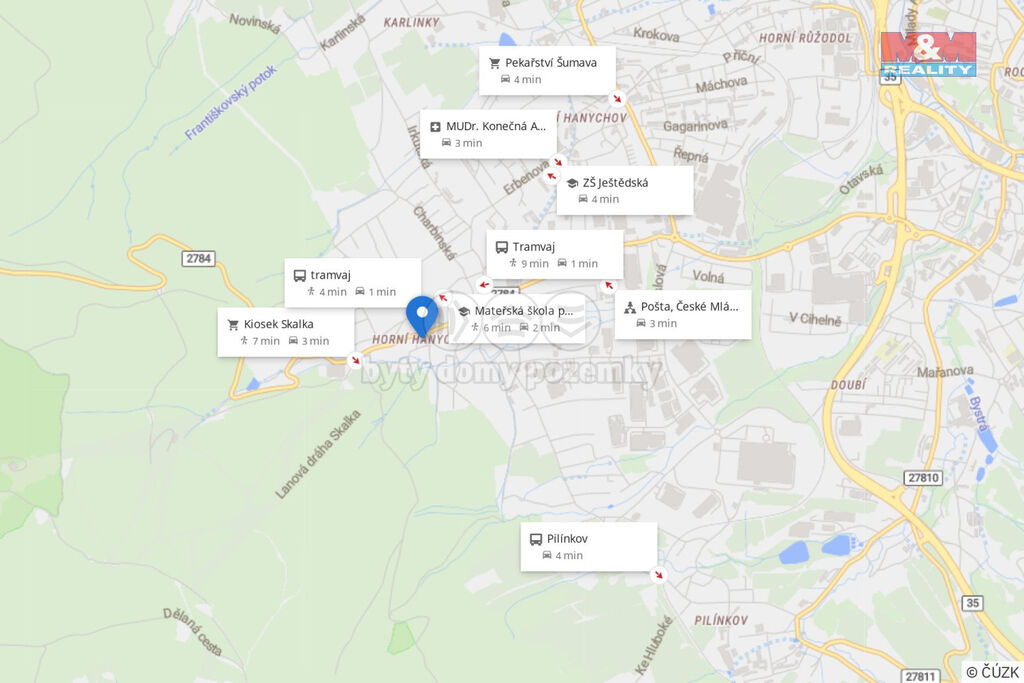Open the Pekařství Šumava info card
This screenshot has width=1024, height=683.
[547, 71]
